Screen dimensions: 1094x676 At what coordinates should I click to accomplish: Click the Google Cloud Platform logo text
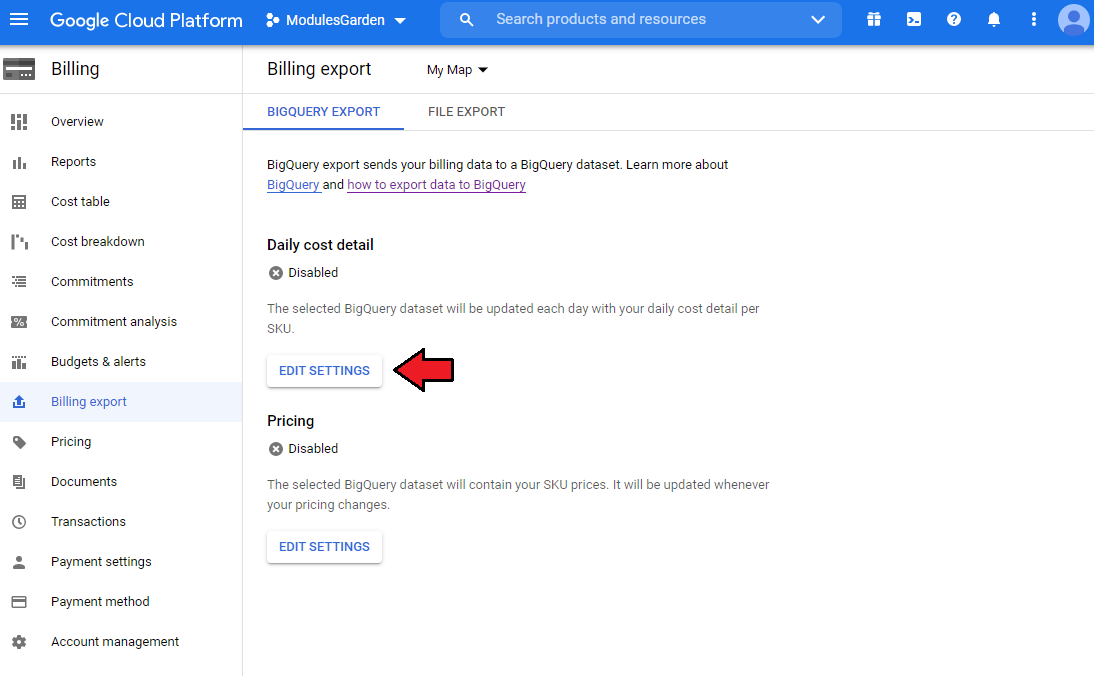146,20
